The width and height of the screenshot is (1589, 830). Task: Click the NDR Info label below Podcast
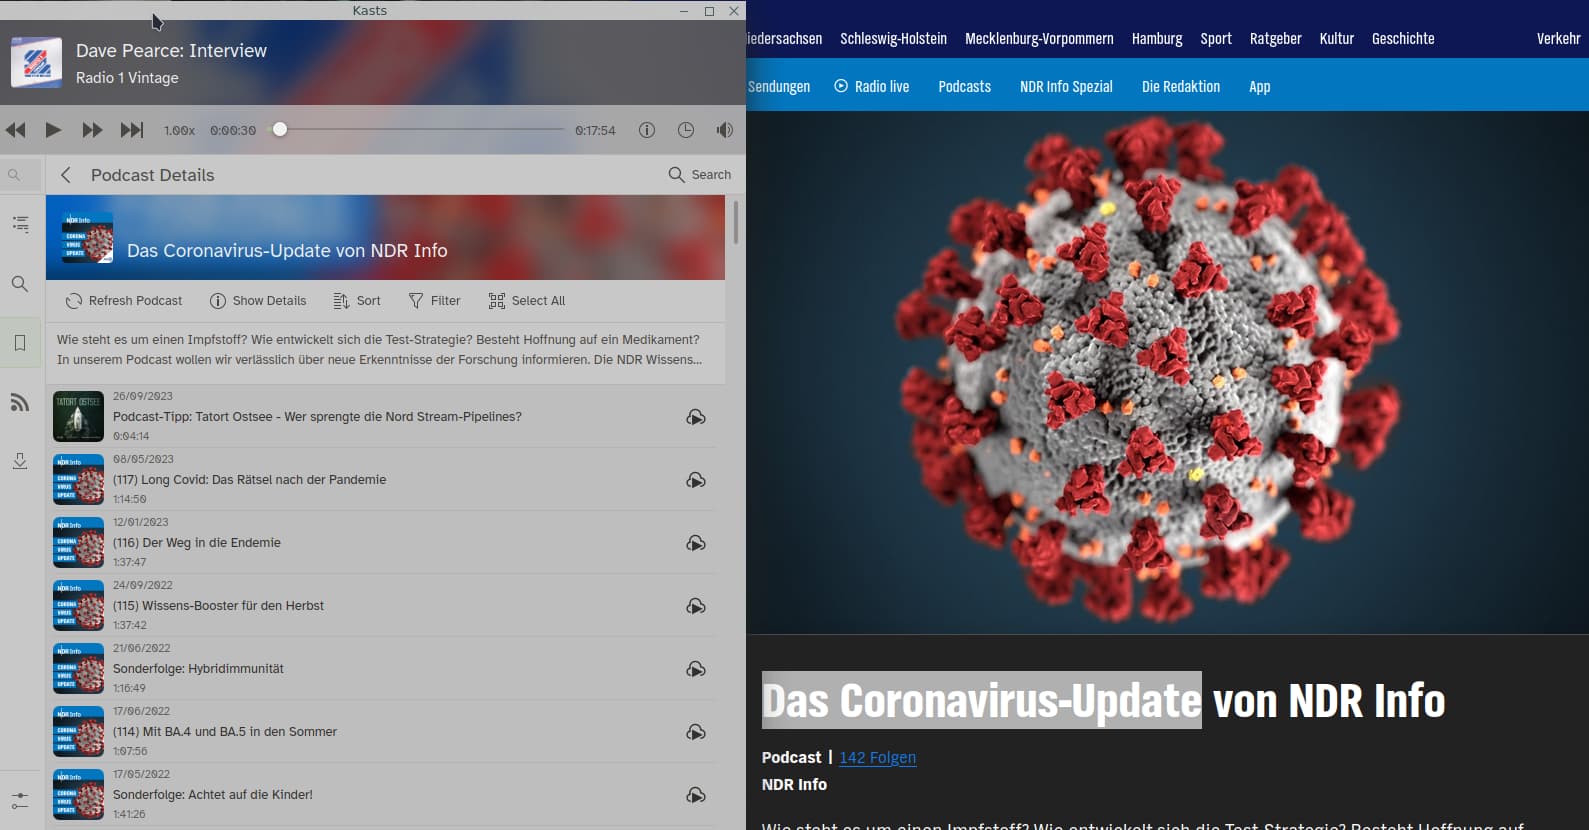(x=794, y=785)
